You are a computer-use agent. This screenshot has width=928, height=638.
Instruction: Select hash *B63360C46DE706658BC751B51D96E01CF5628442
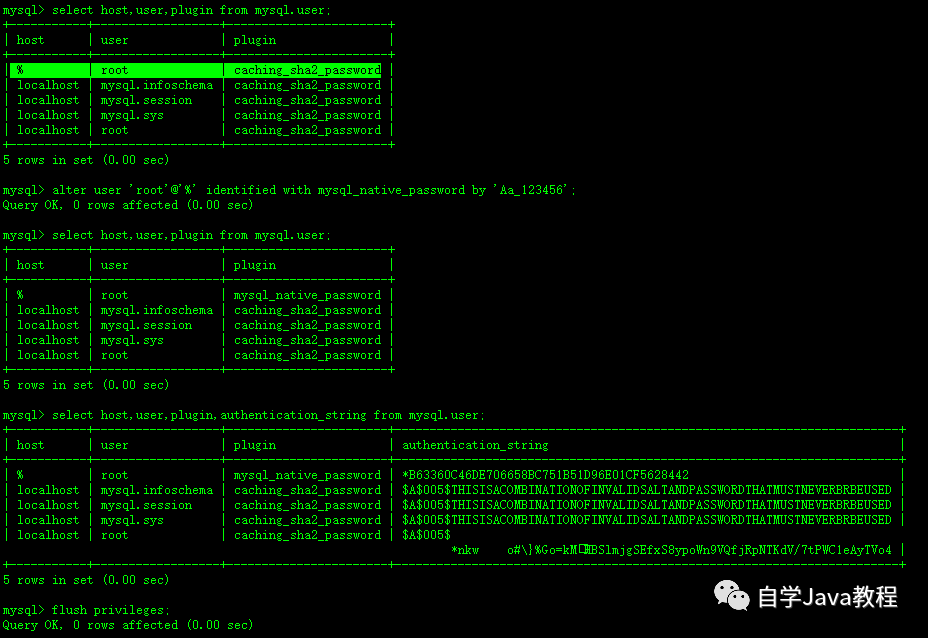point(545,475)
